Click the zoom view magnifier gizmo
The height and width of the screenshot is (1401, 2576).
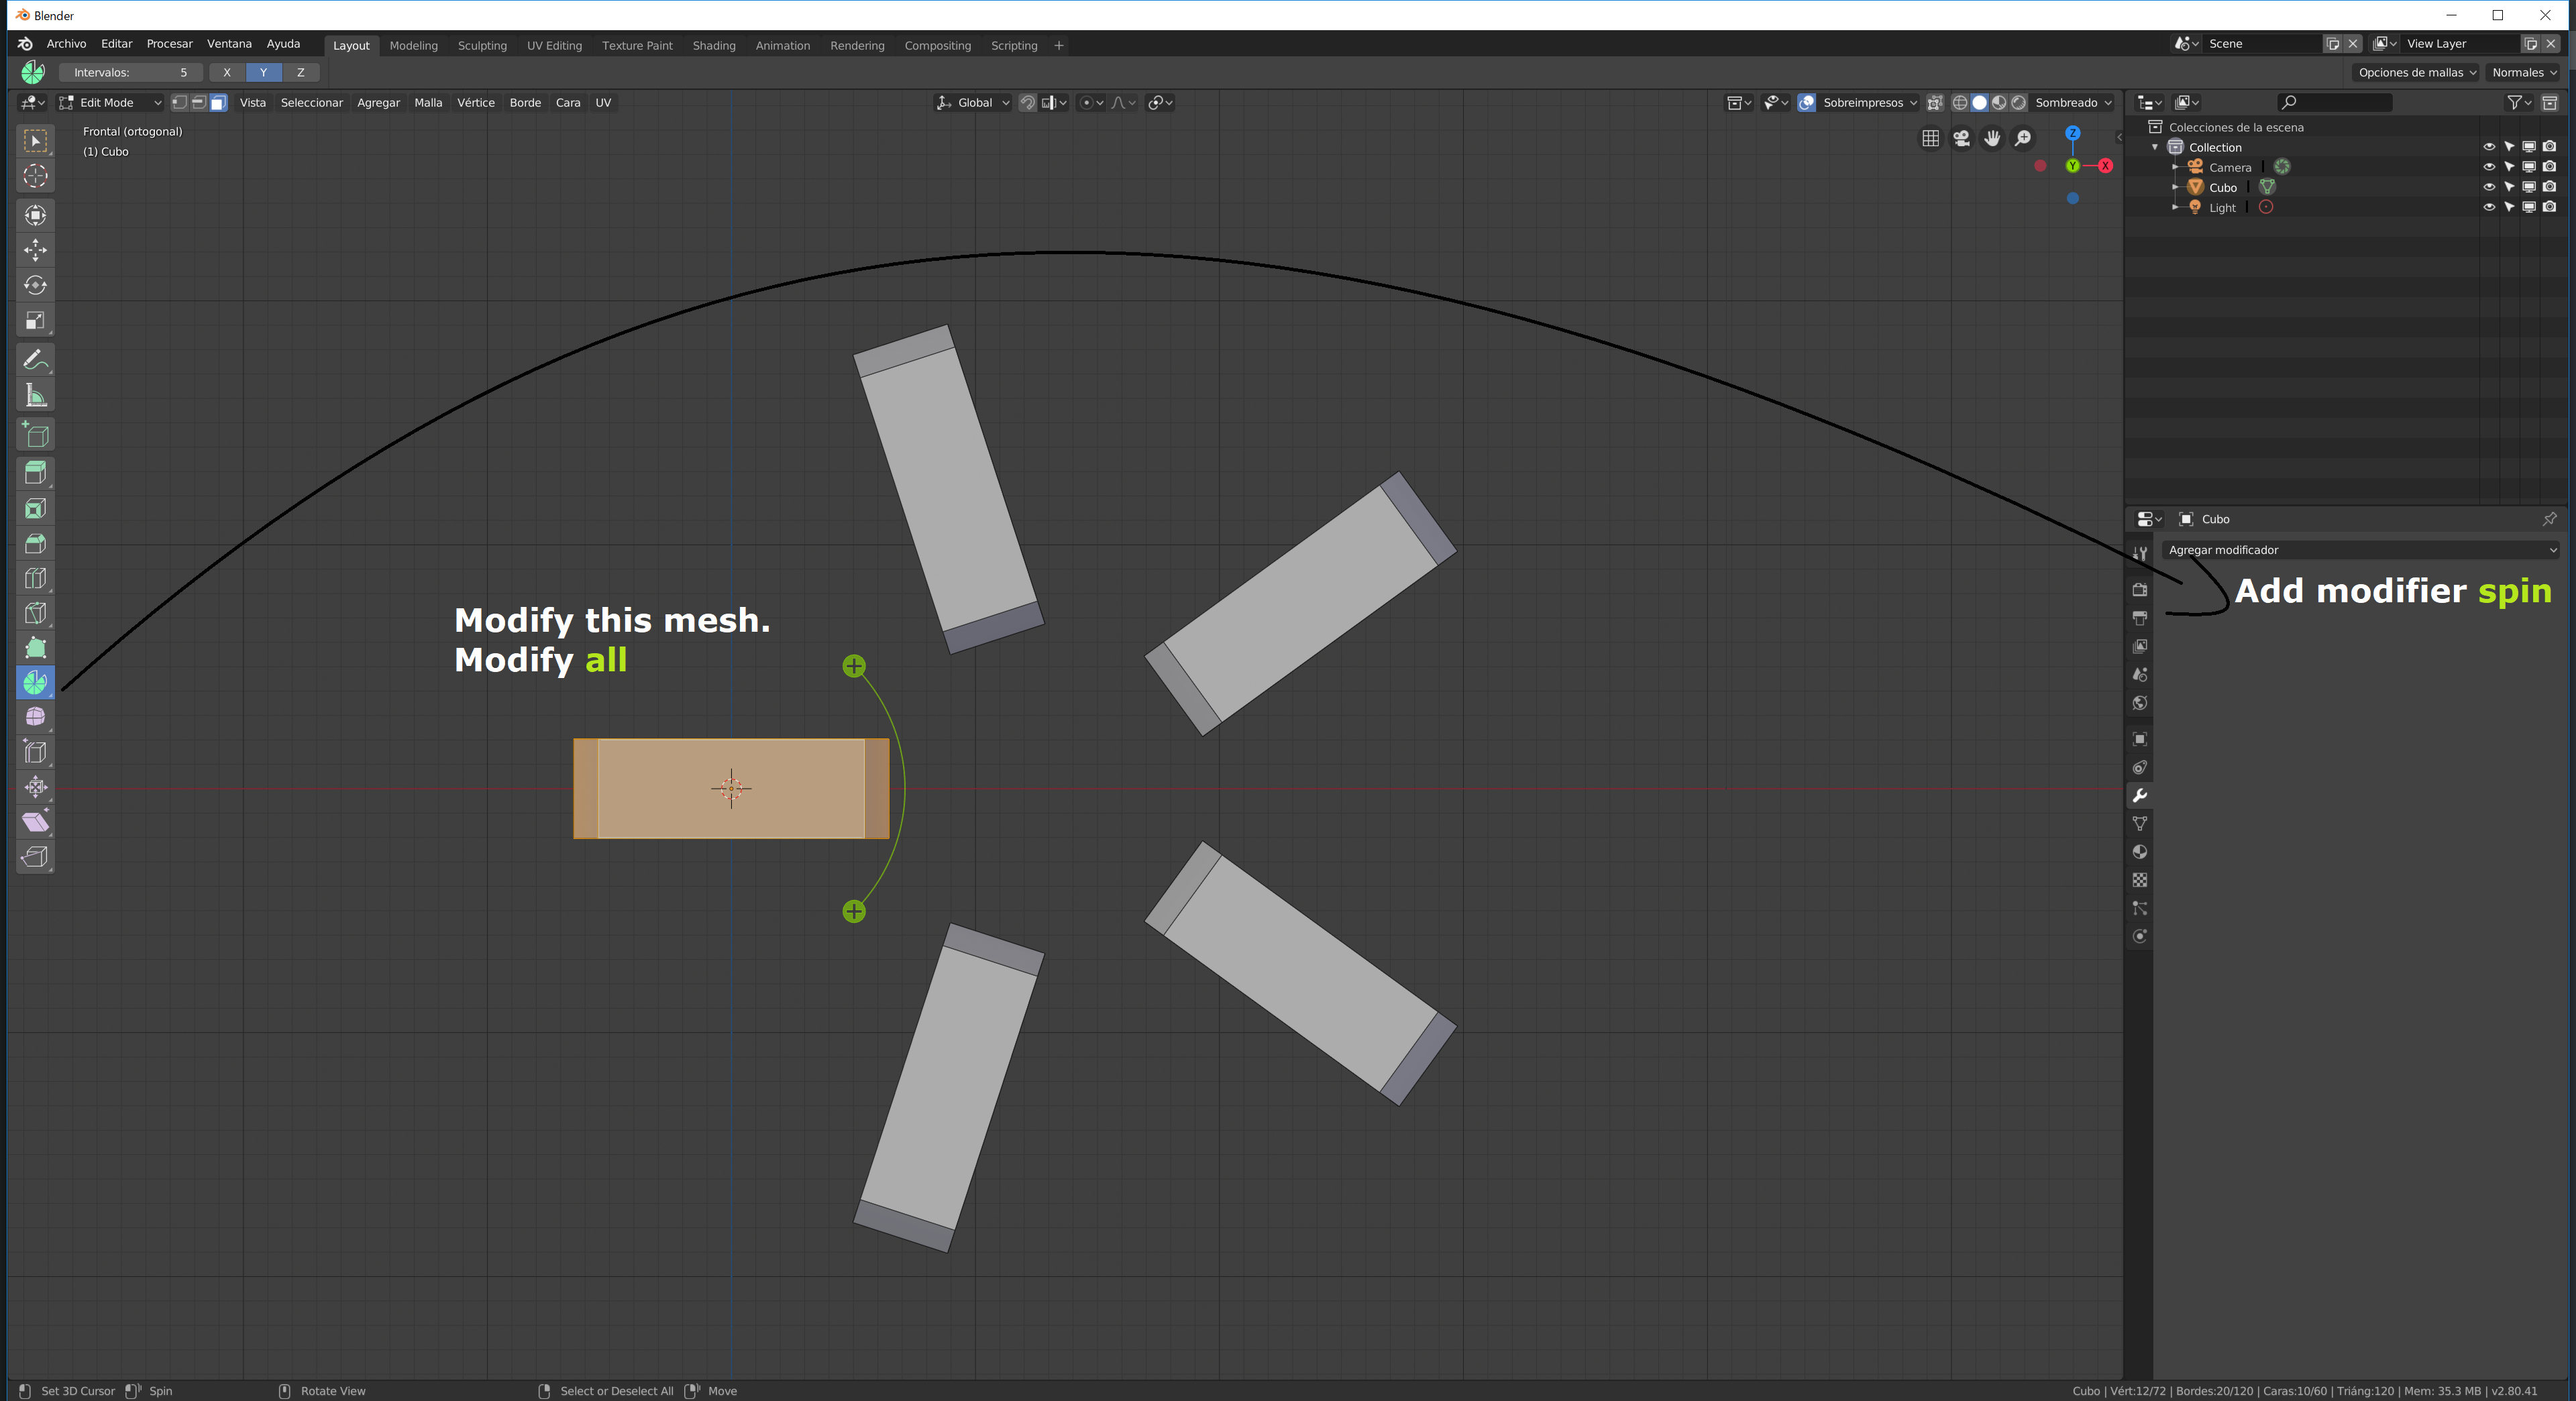2023,138
